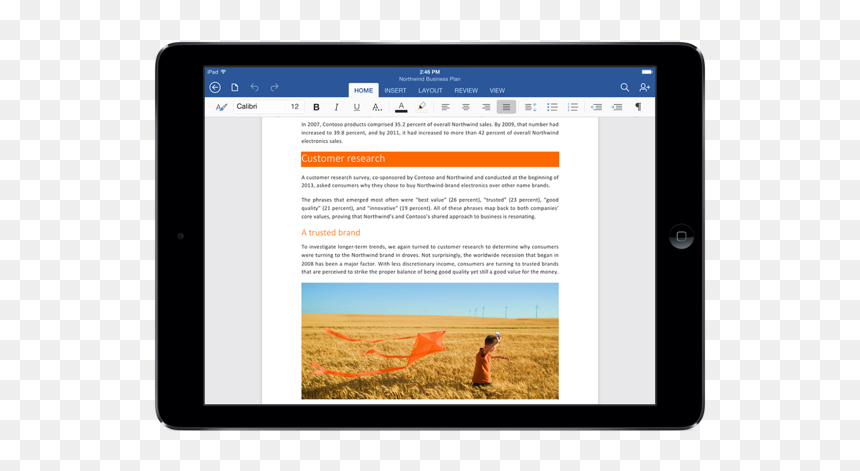Viewport: 860px width, 471px height.
Task: Apply the black font color
Action: [401, 107]
